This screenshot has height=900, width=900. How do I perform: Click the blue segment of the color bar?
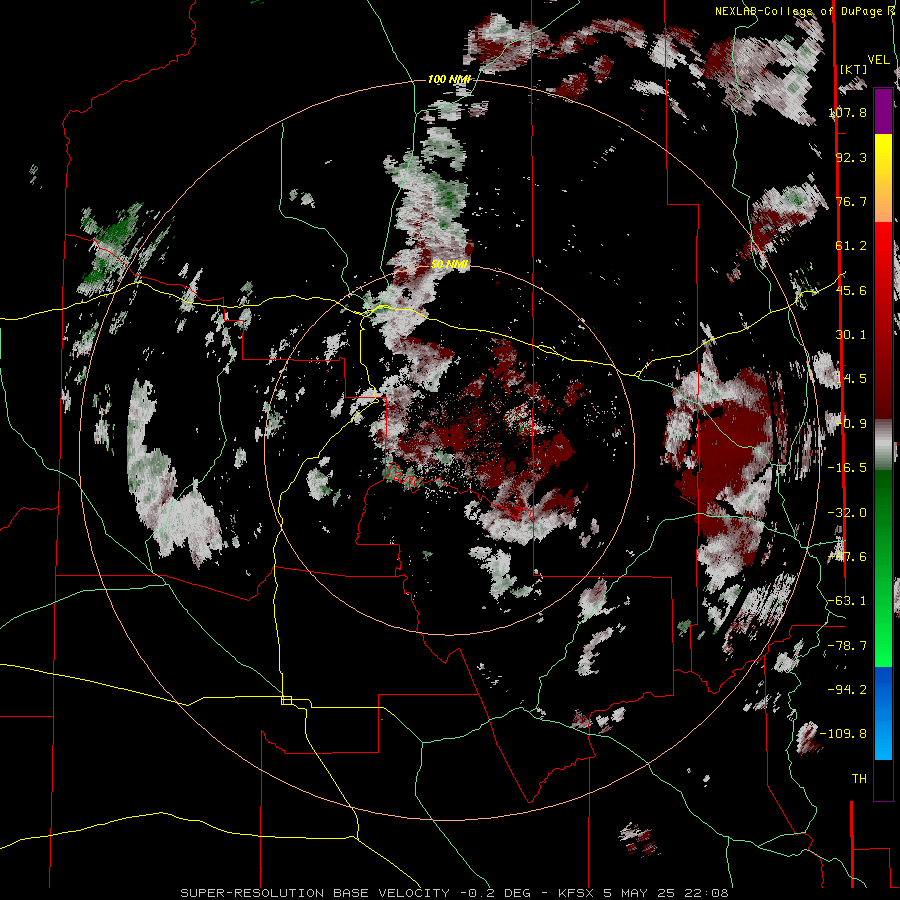click(x=883, y=713)
